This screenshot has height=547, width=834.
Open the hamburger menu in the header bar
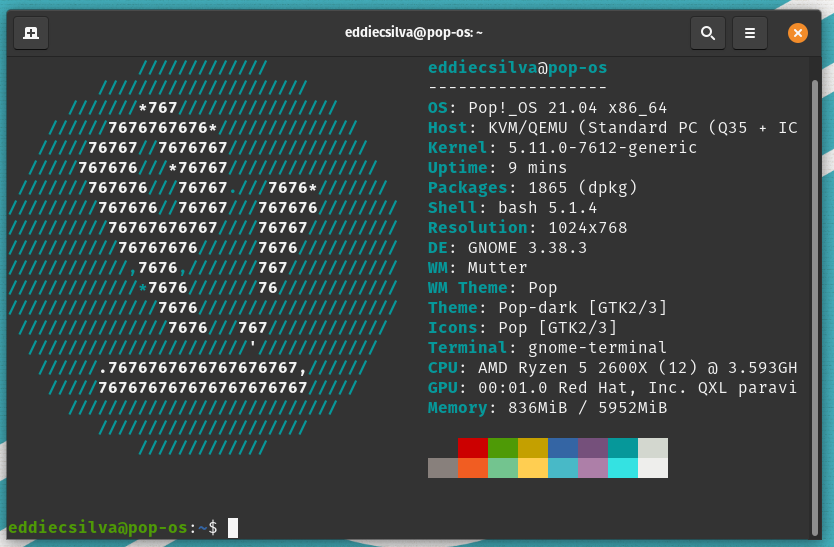tap(750, 33)
